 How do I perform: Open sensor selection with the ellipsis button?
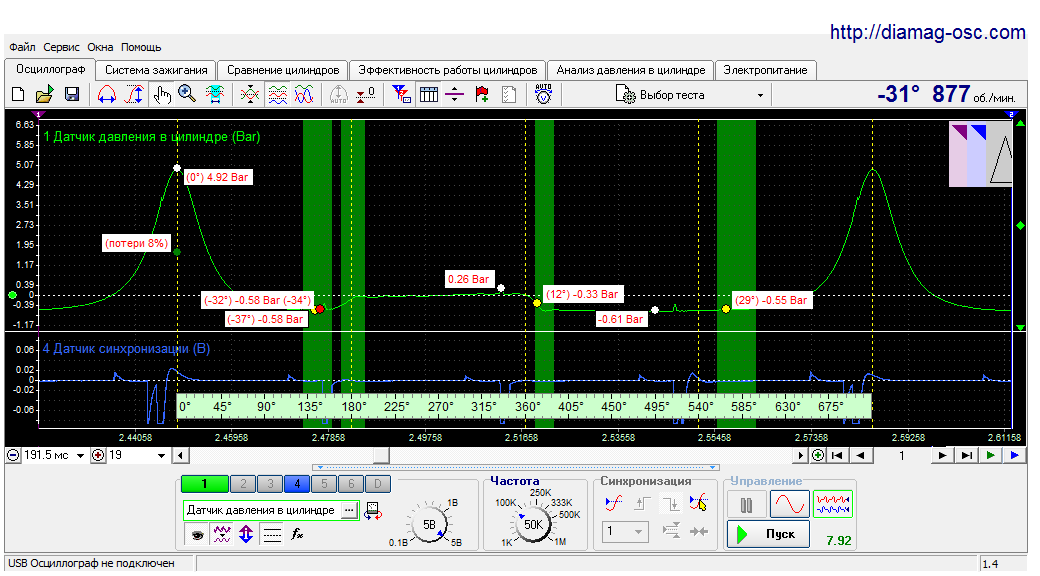pyautogui.click(x=349, y=510)
